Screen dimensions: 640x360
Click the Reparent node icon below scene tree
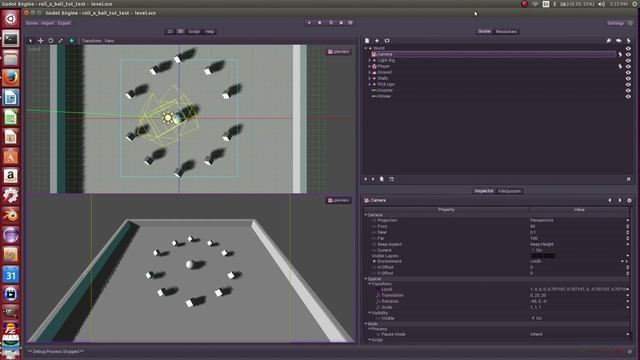(391, 179)
